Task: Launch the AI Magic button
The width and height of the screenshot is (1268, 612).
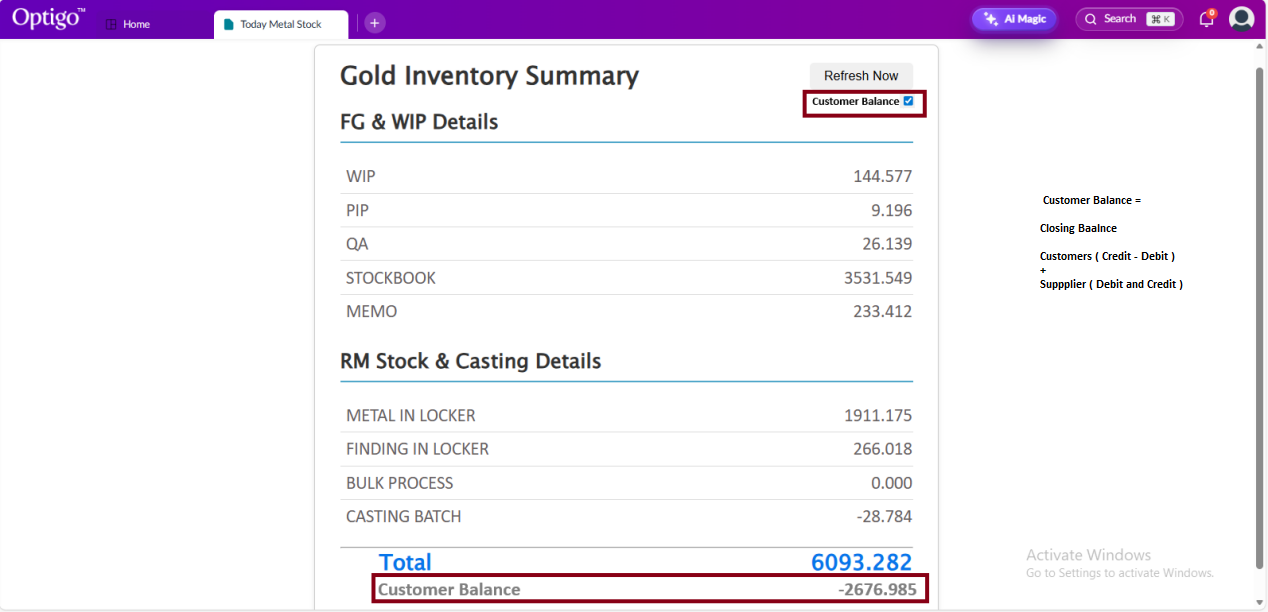Action: click(1014, 19)
